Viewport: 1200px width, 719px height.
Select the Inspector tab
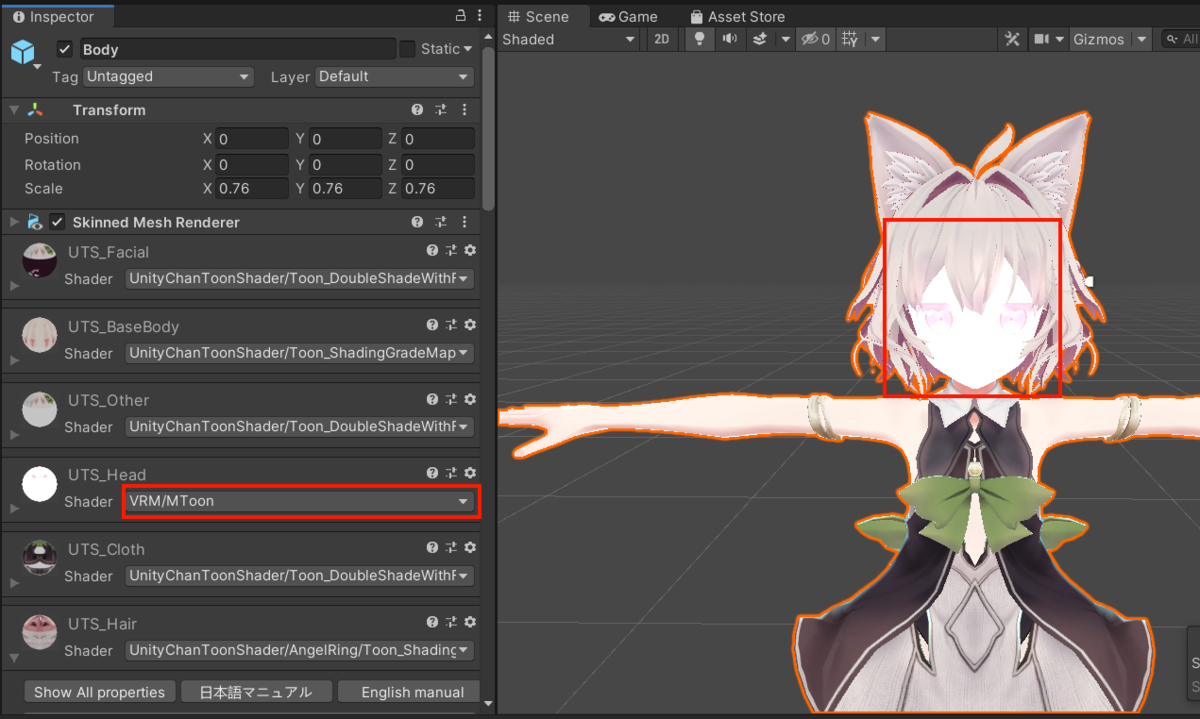point(57,17)
